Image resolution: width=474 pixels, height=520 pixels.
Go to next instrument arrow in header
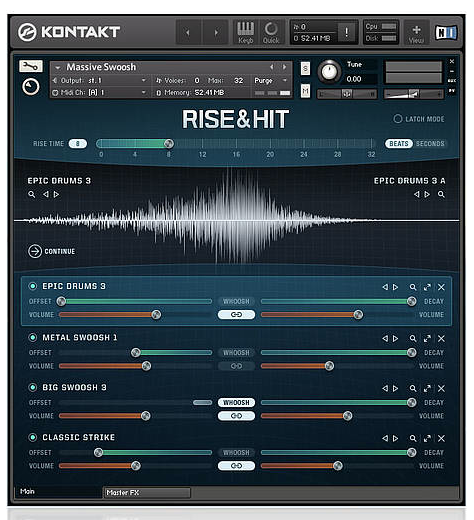click(284, 67)
